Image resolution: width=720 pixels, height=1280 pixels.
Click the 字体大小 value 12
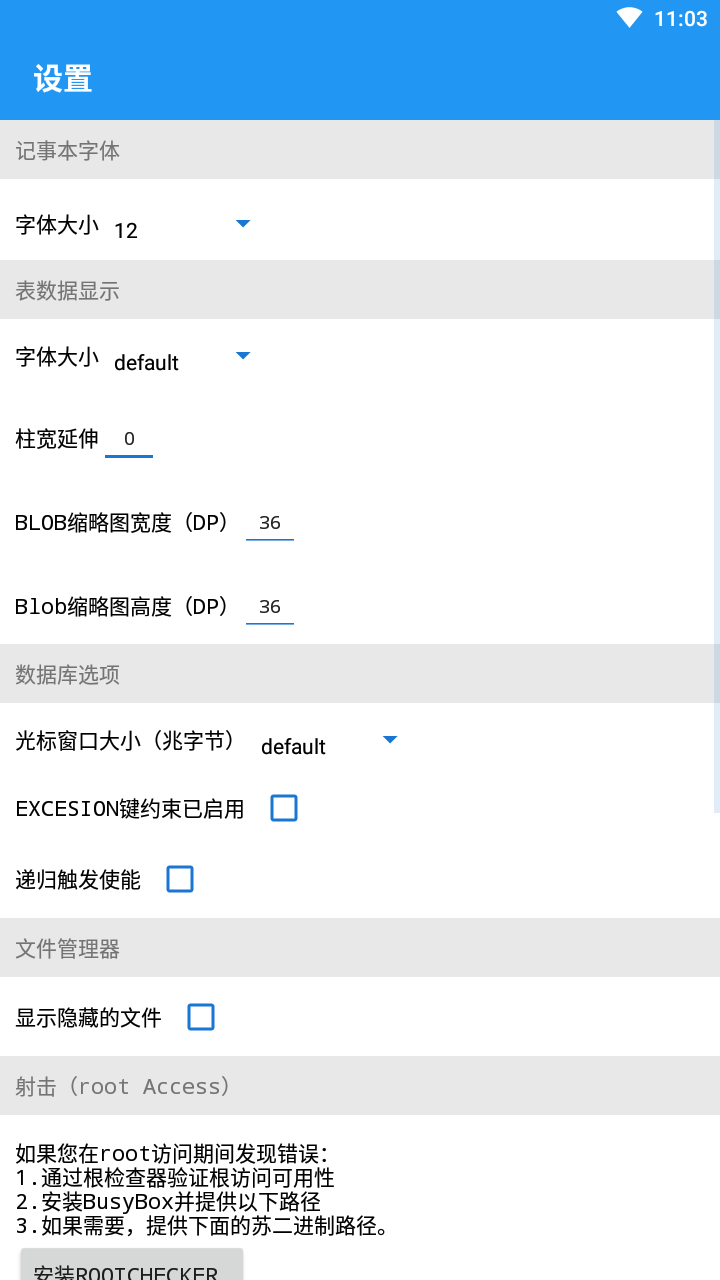[126, 231]
